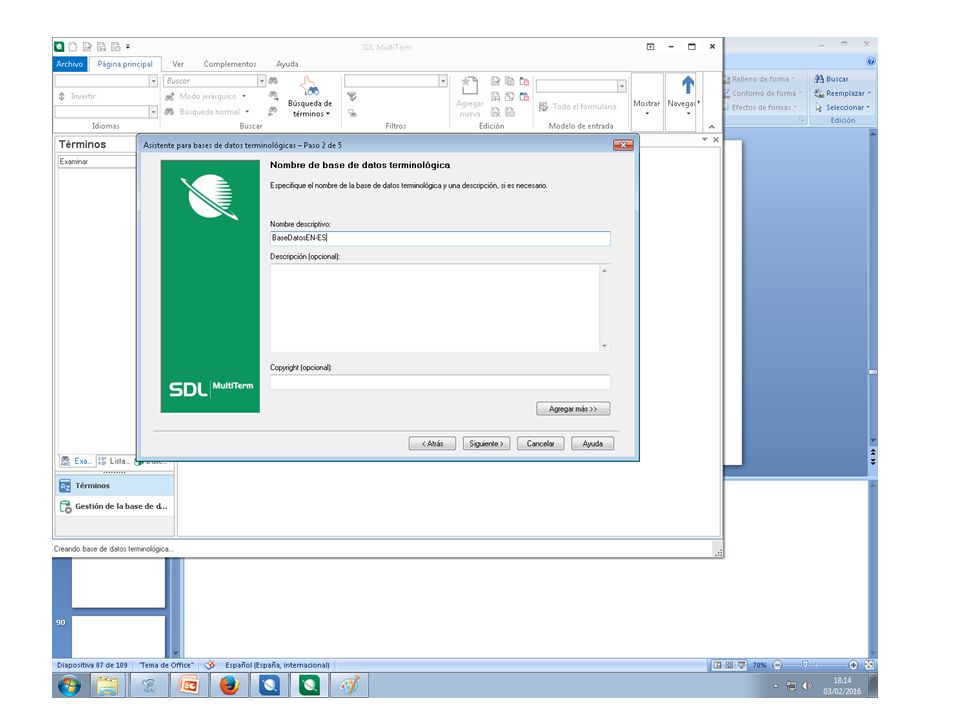The width and height of the screenshot is (960, 720).
Task: Click Cancelar in the wizard dialog
Action: (541, 443)
